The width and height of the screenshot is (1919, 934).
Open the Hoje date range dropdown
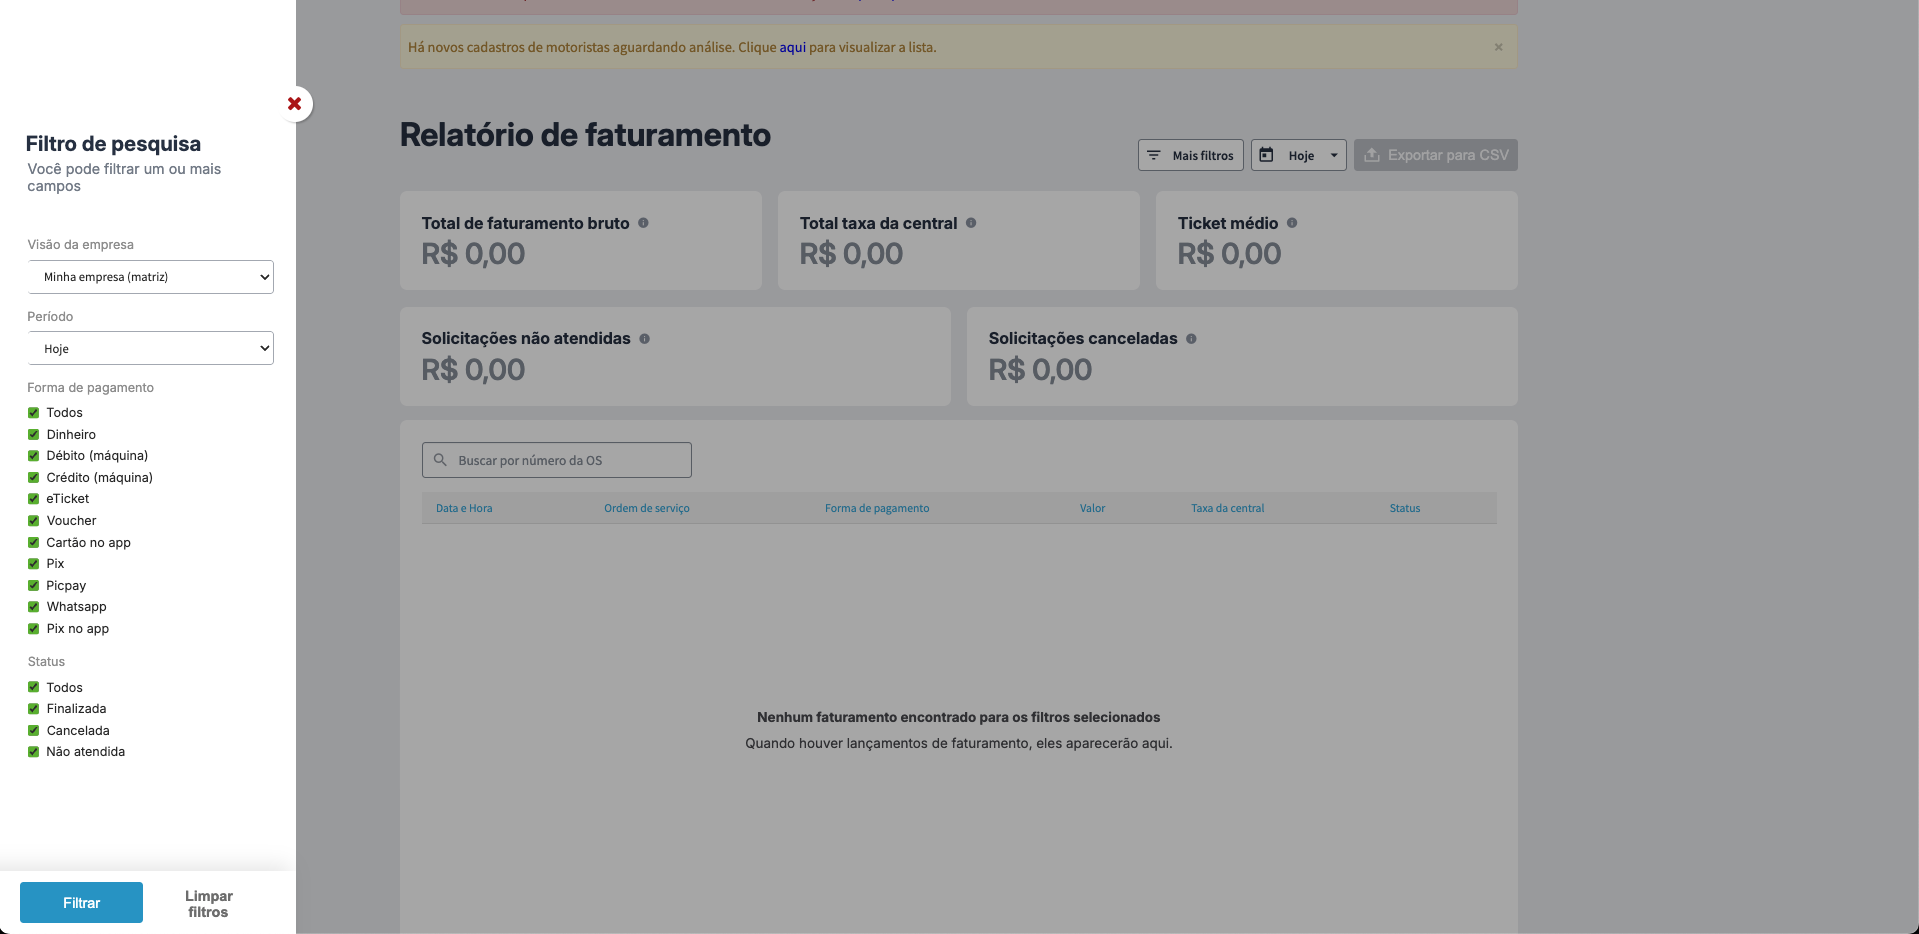(x=1299, y=155)
